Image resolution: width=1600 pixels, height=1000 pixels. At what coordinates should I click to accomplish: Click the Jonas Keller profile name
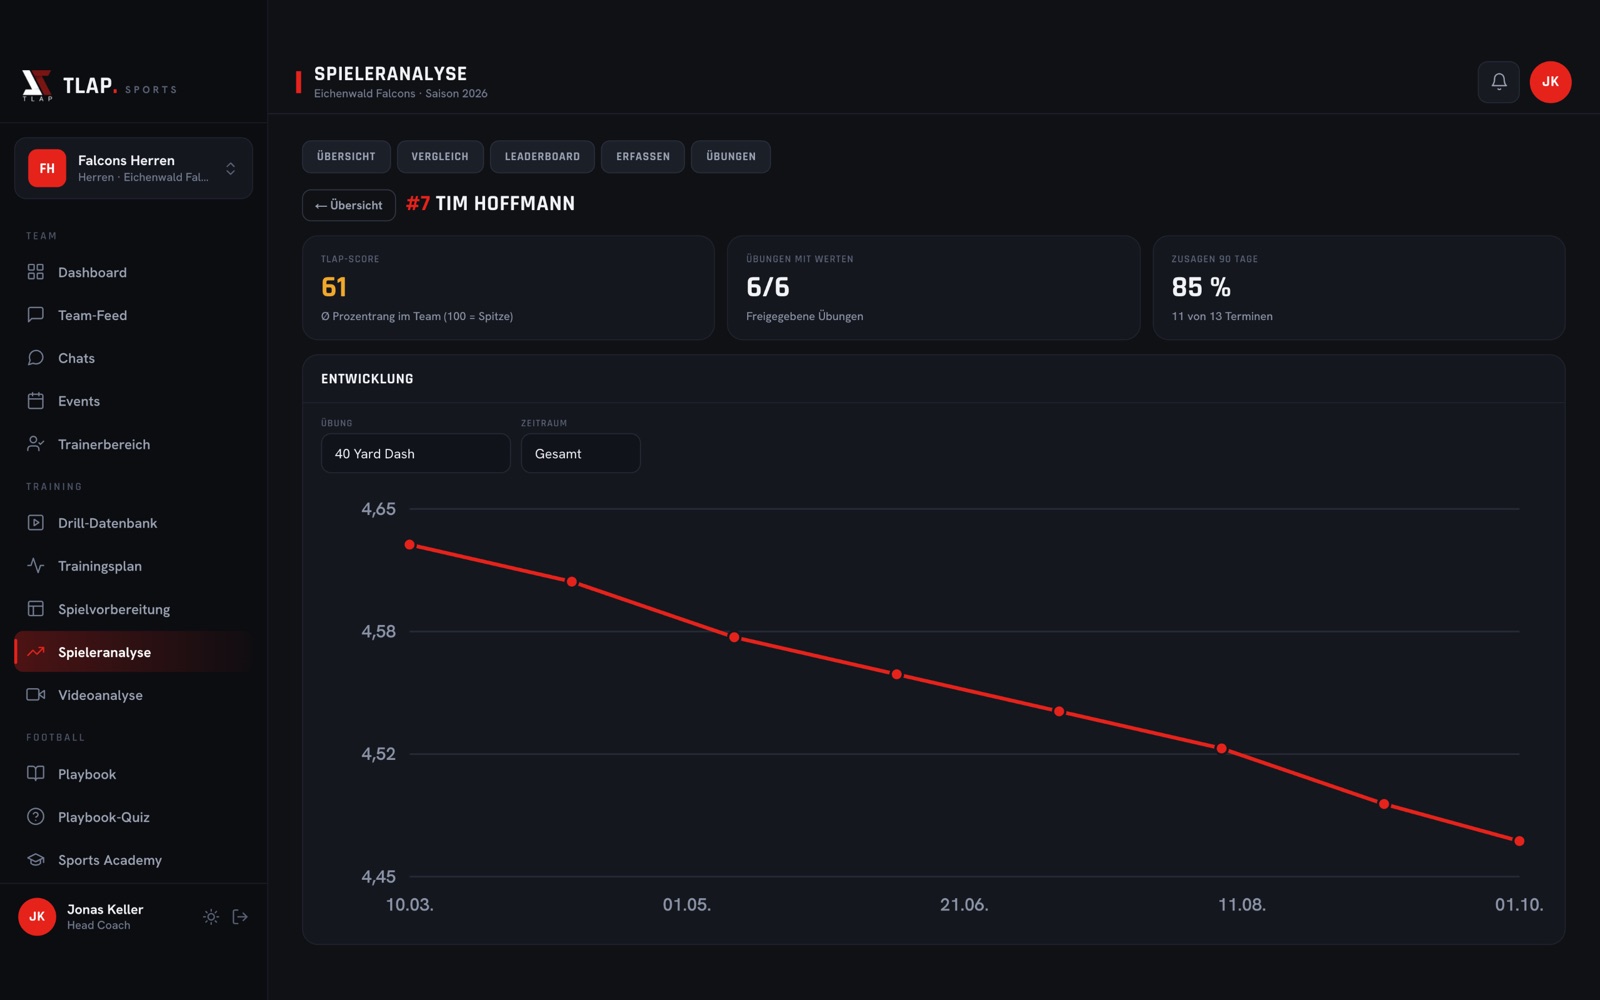(105, 909)
